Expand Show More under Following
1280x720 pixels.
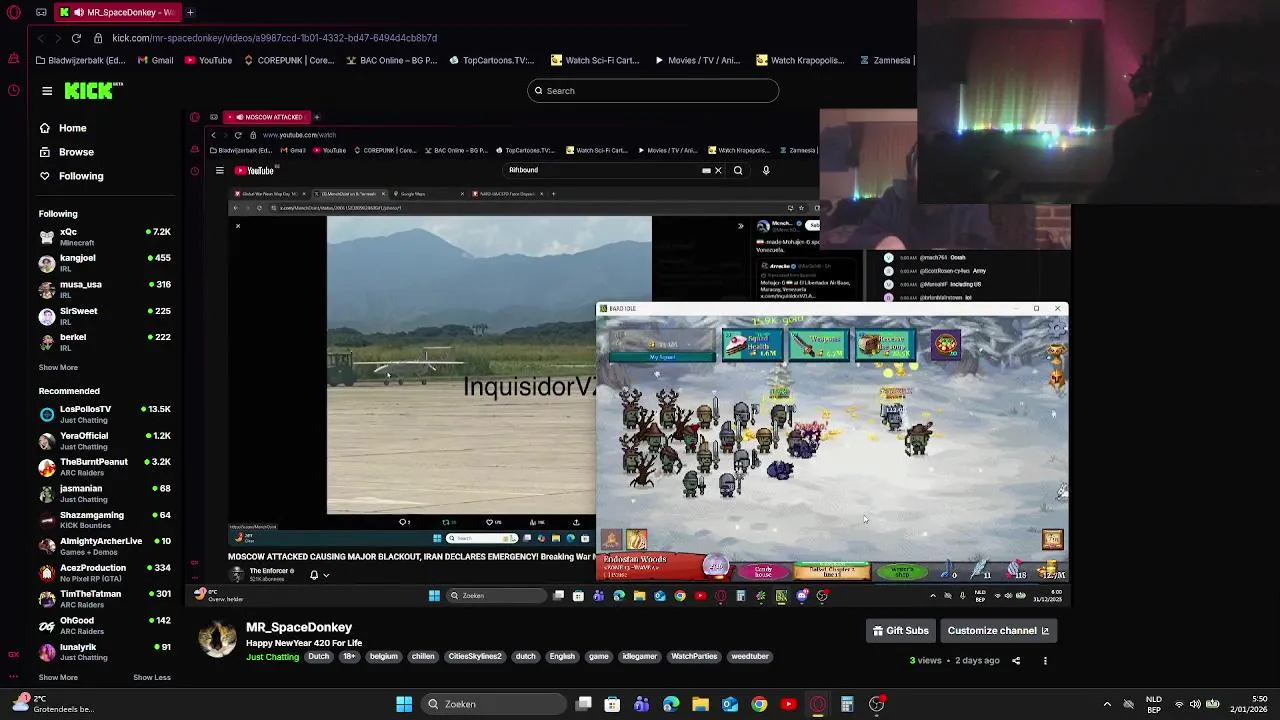click(58, 367)
